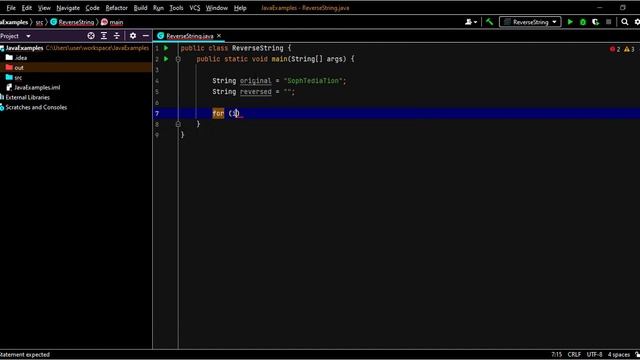
Task: Run with coverage icon in toolbar
Action: [596, 22]
